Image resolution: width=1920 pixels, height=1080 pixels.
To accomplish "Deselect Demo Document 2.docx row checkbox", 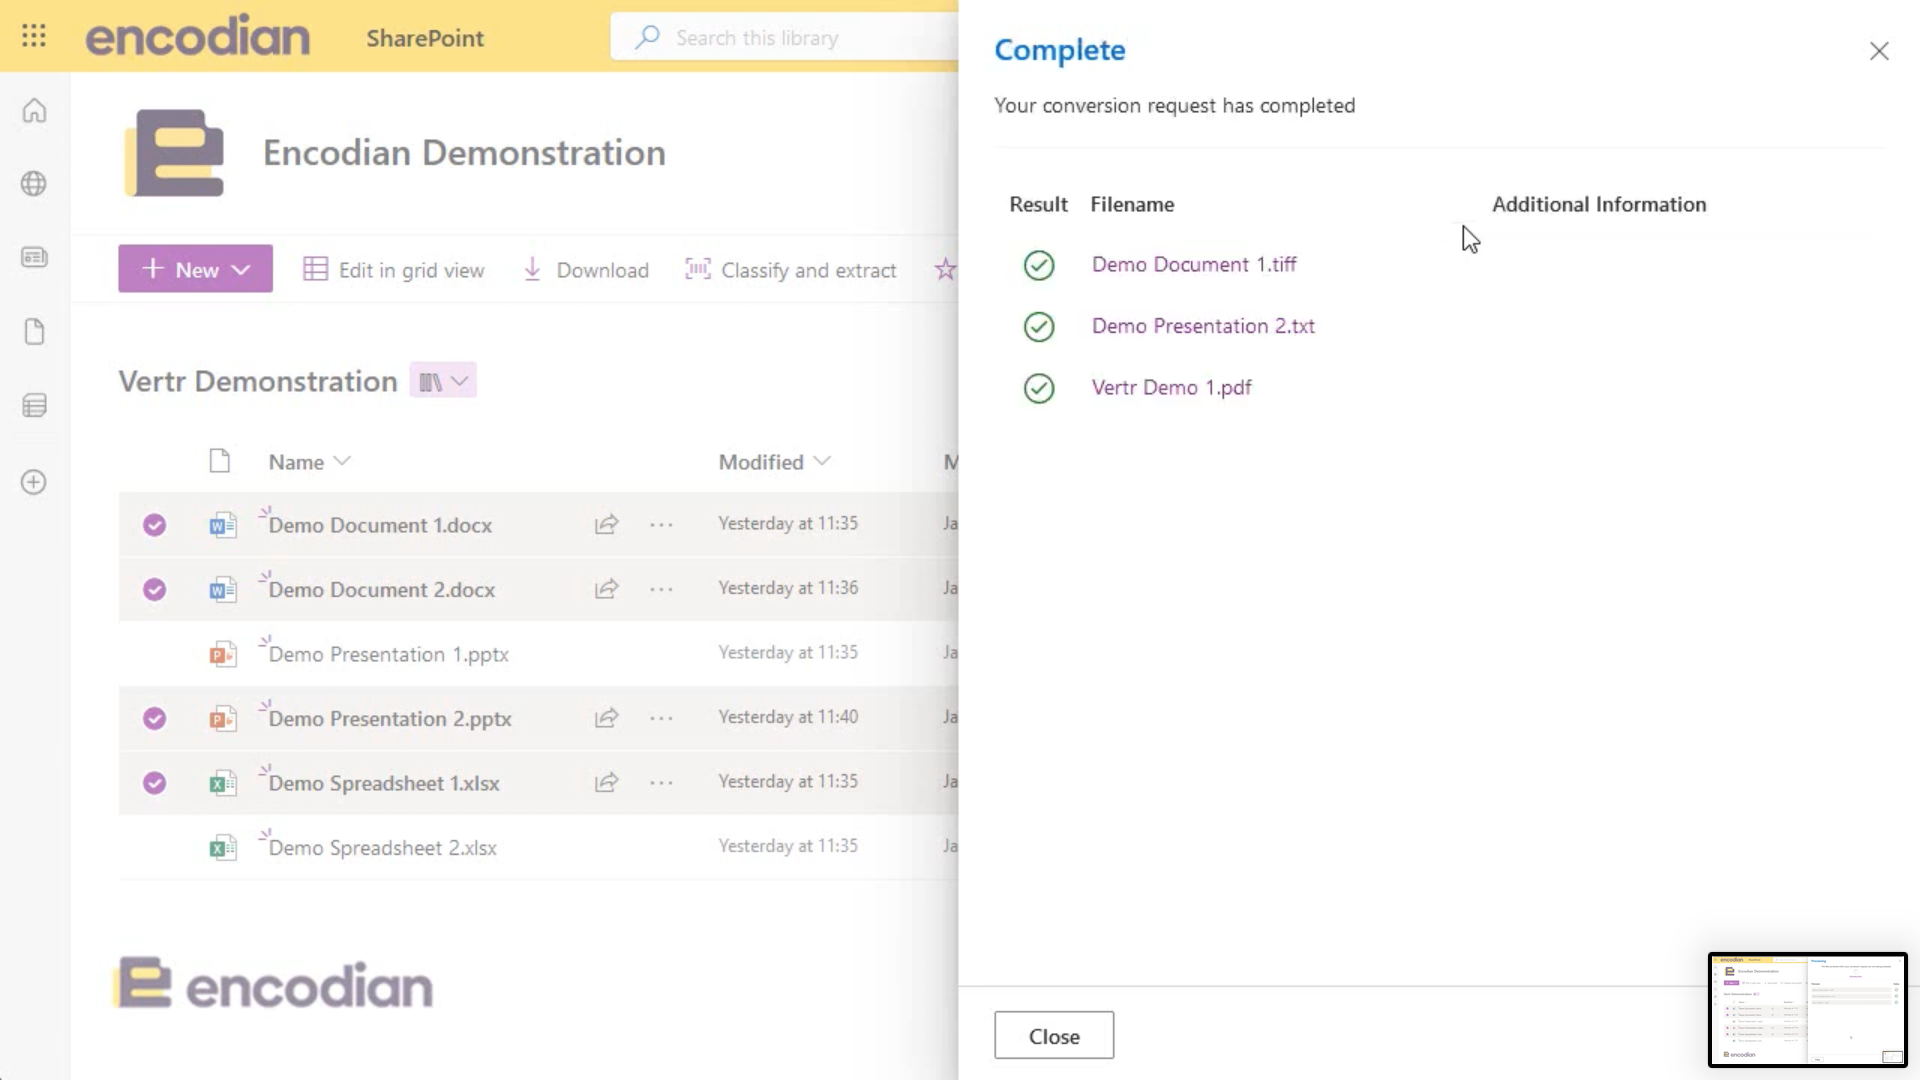I will click(x=154, y=589).
